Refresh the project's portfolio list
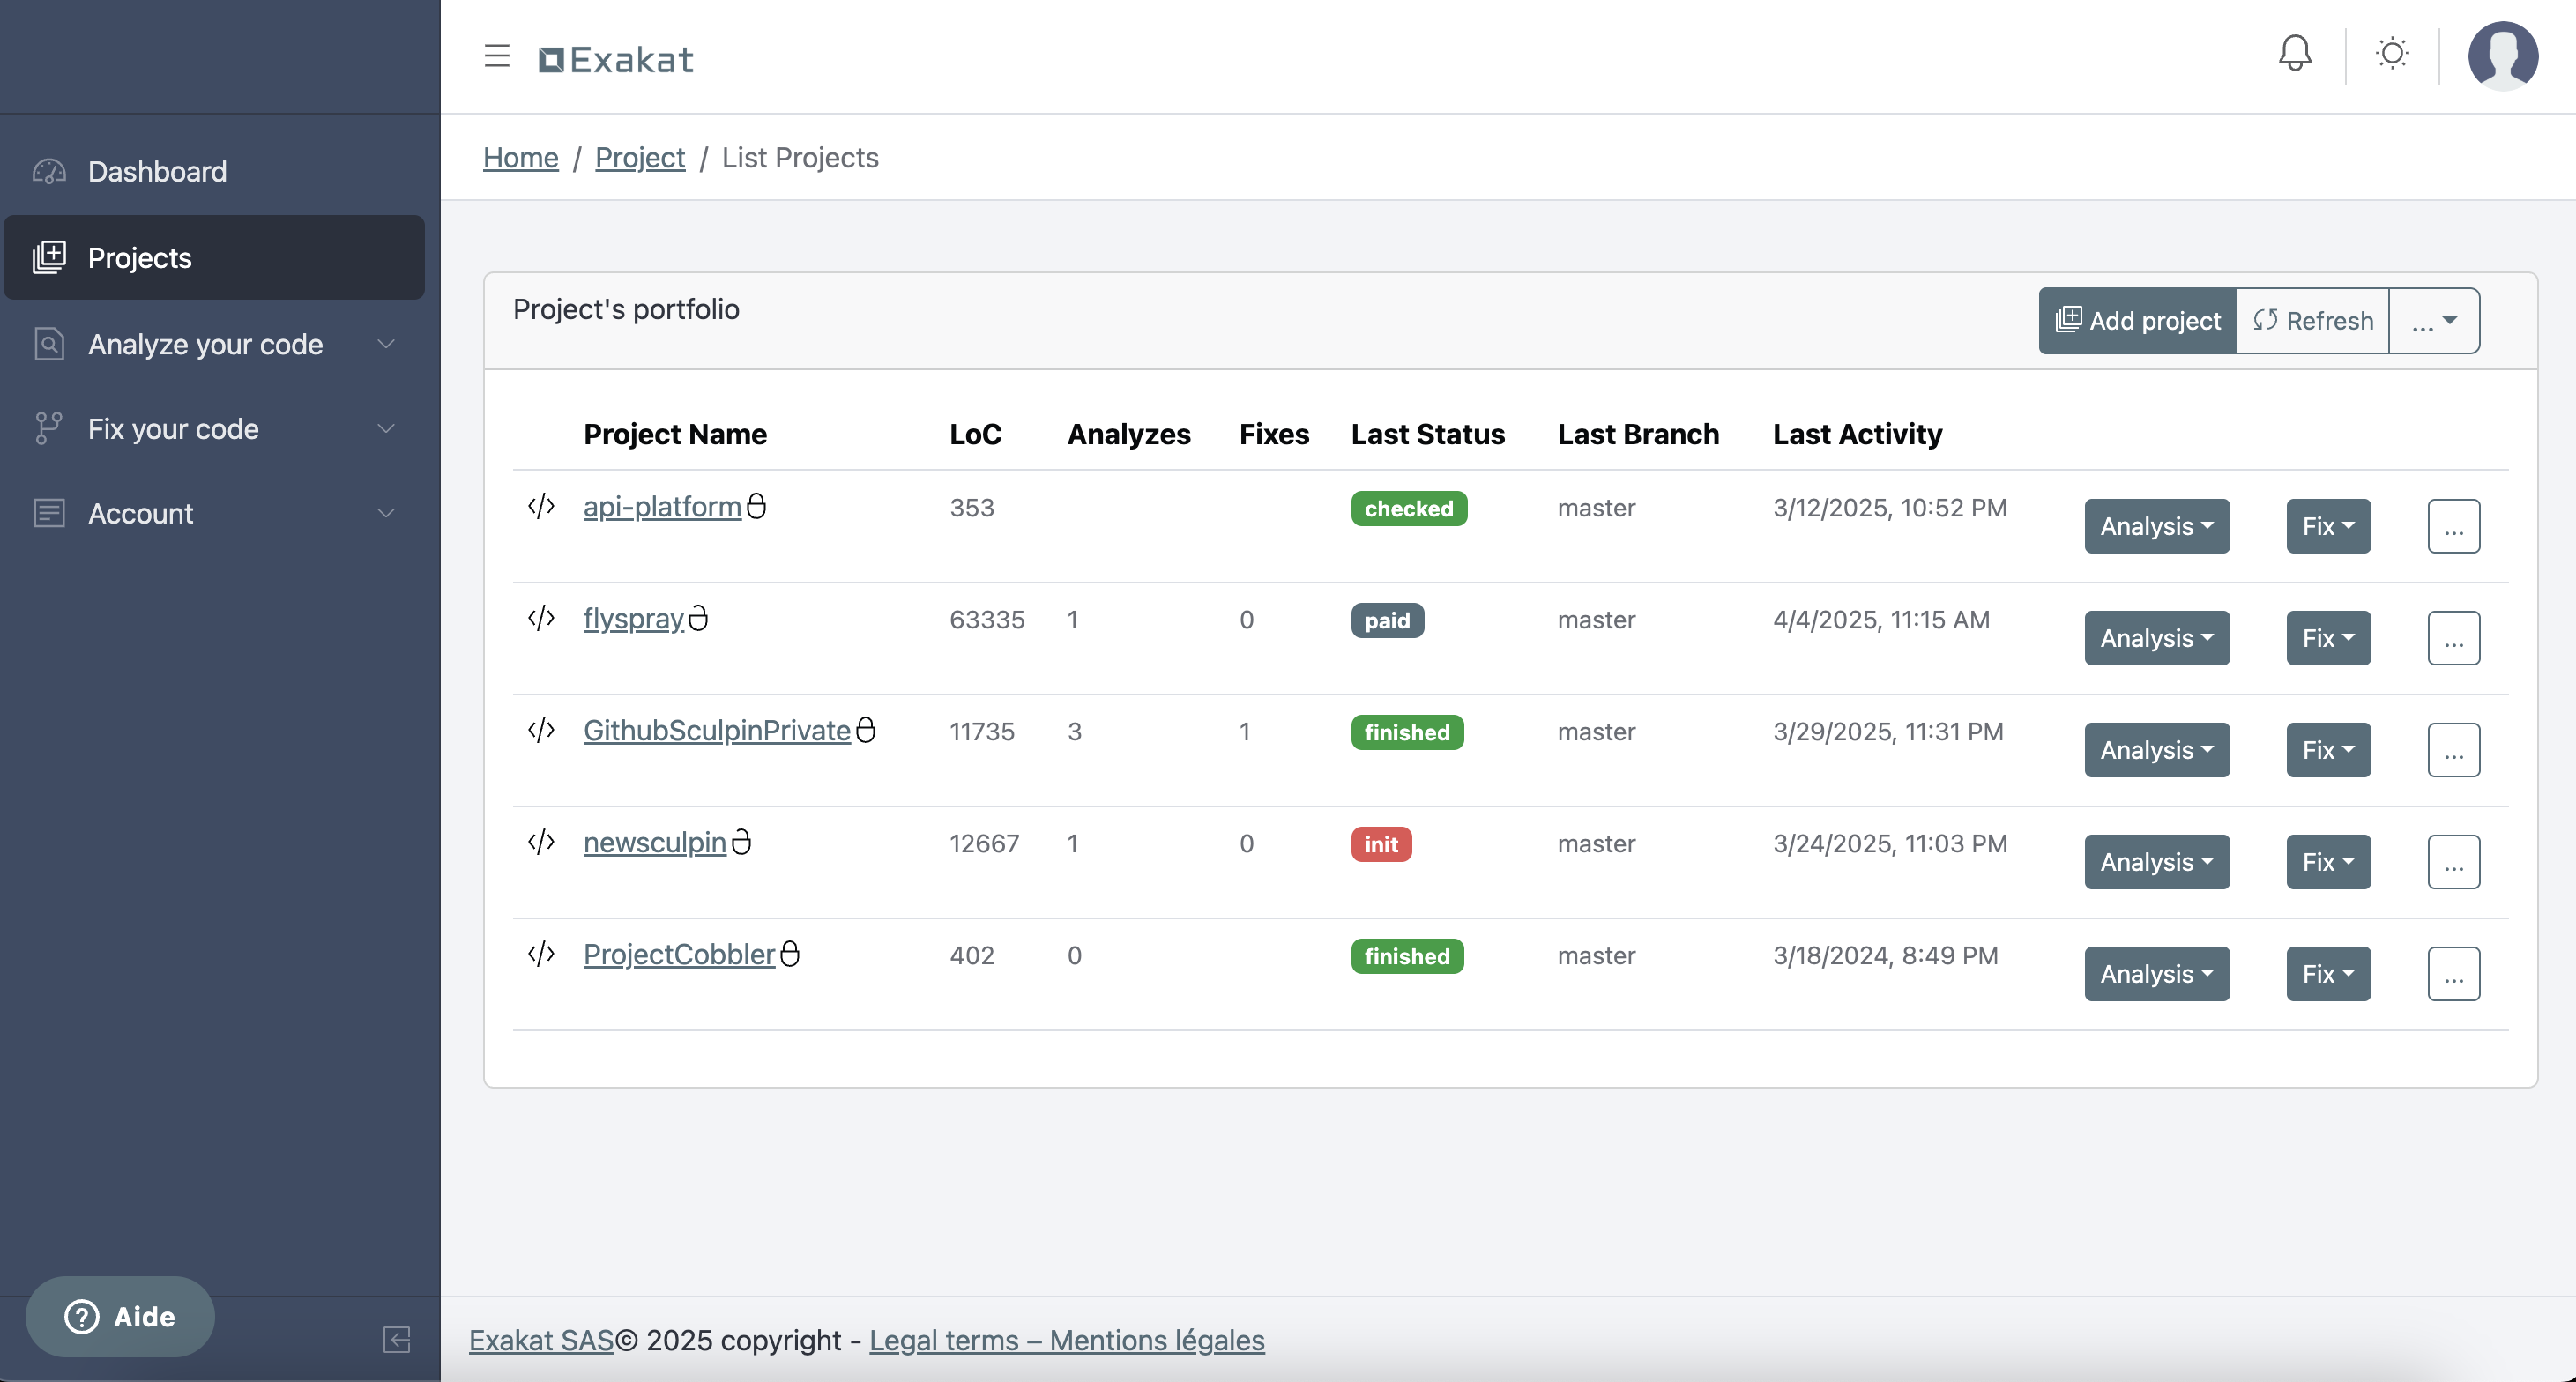The width and height of the screenshot is (2576, 1382). tap(2312, 321)
